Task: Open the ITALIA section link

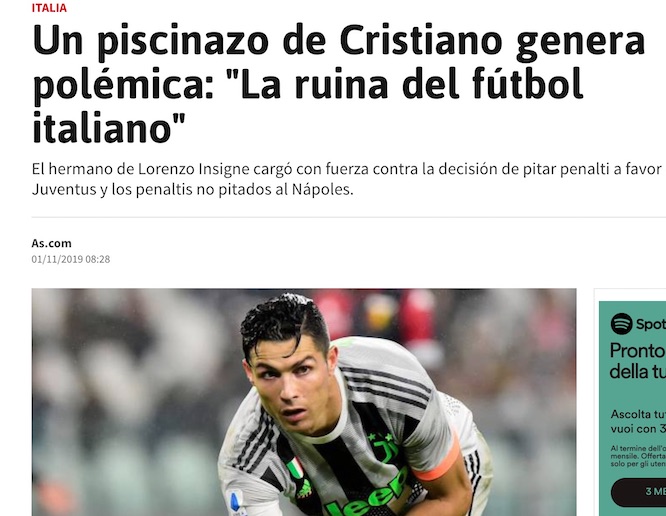Action: click(49, 8)
